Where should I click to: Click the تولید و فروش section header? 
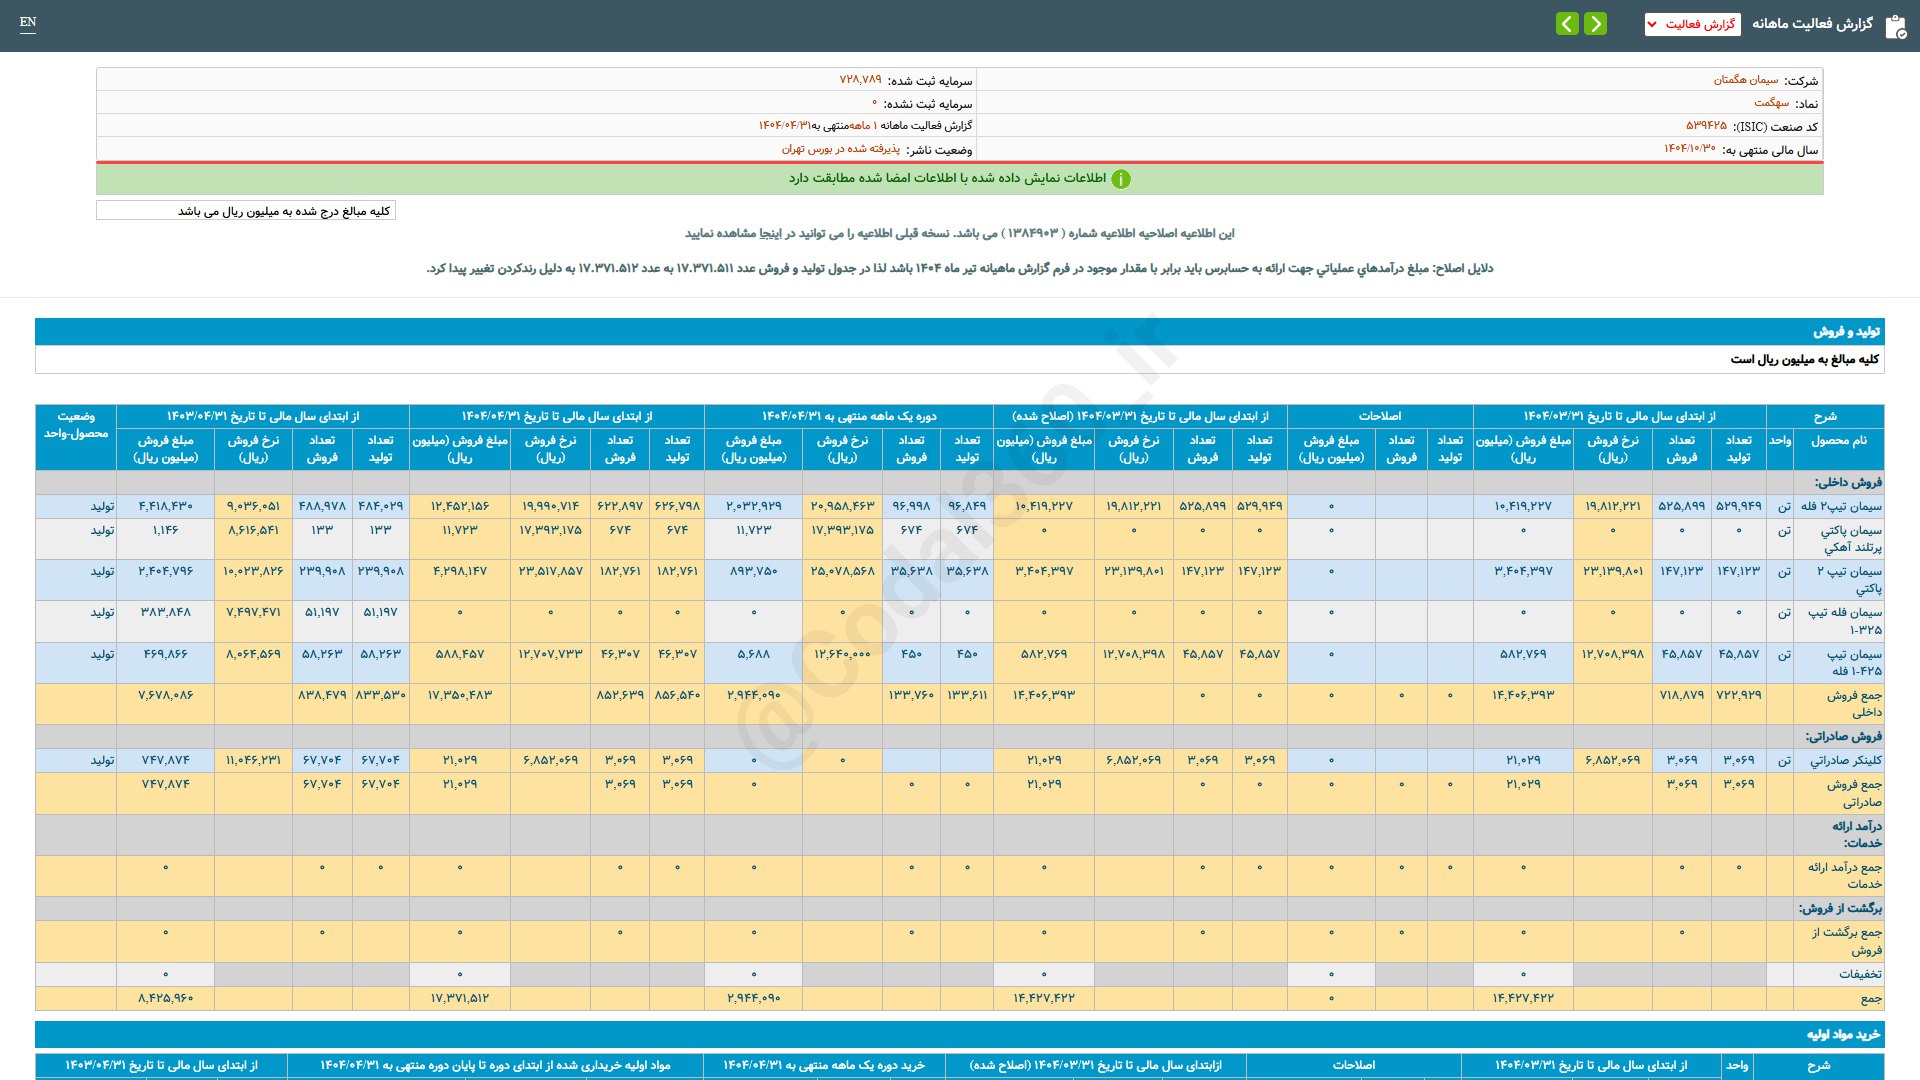pyautogui.click(x=1846, y=331)
